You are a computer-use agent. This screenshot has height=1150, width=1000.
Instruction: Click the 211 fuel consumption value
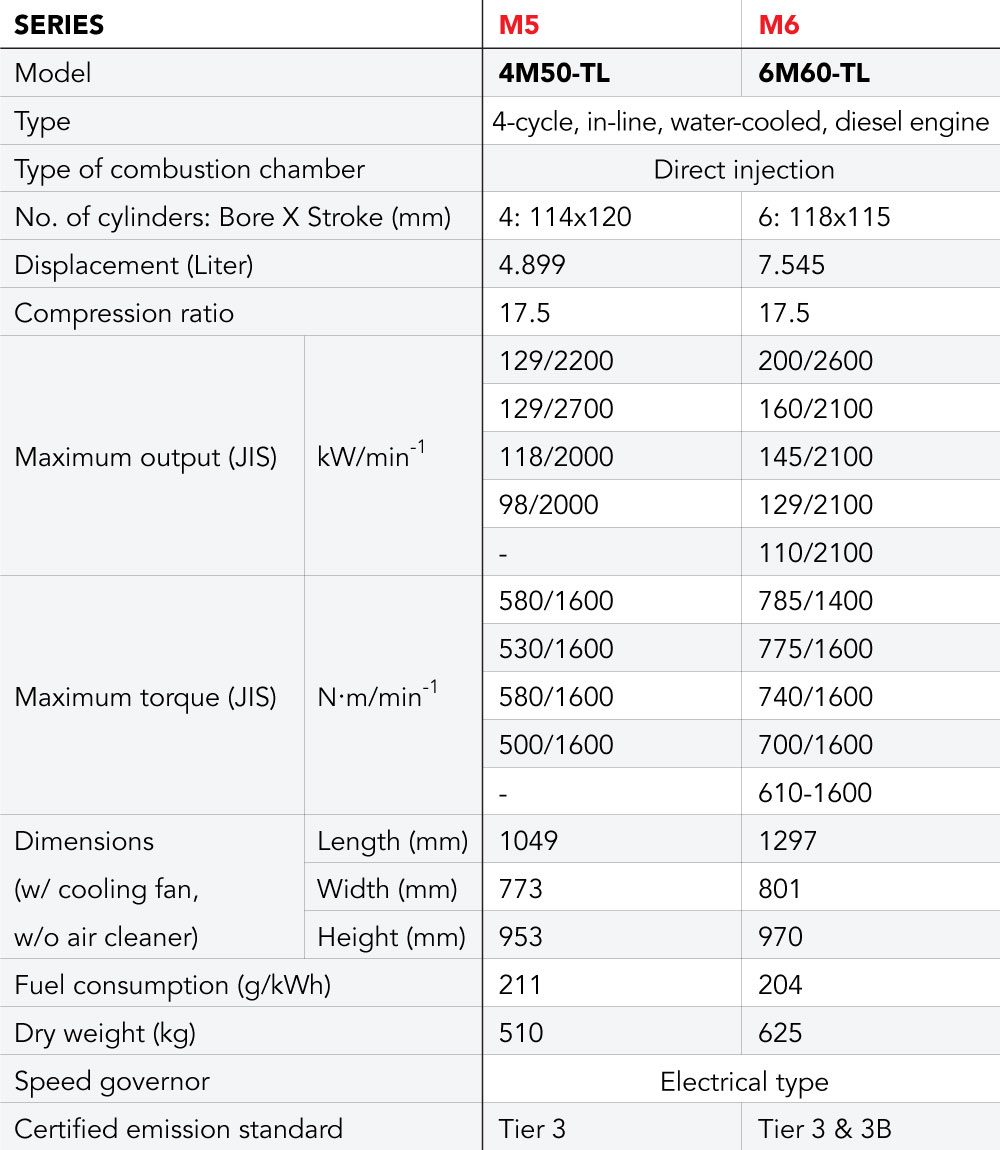tap(520, 985)
